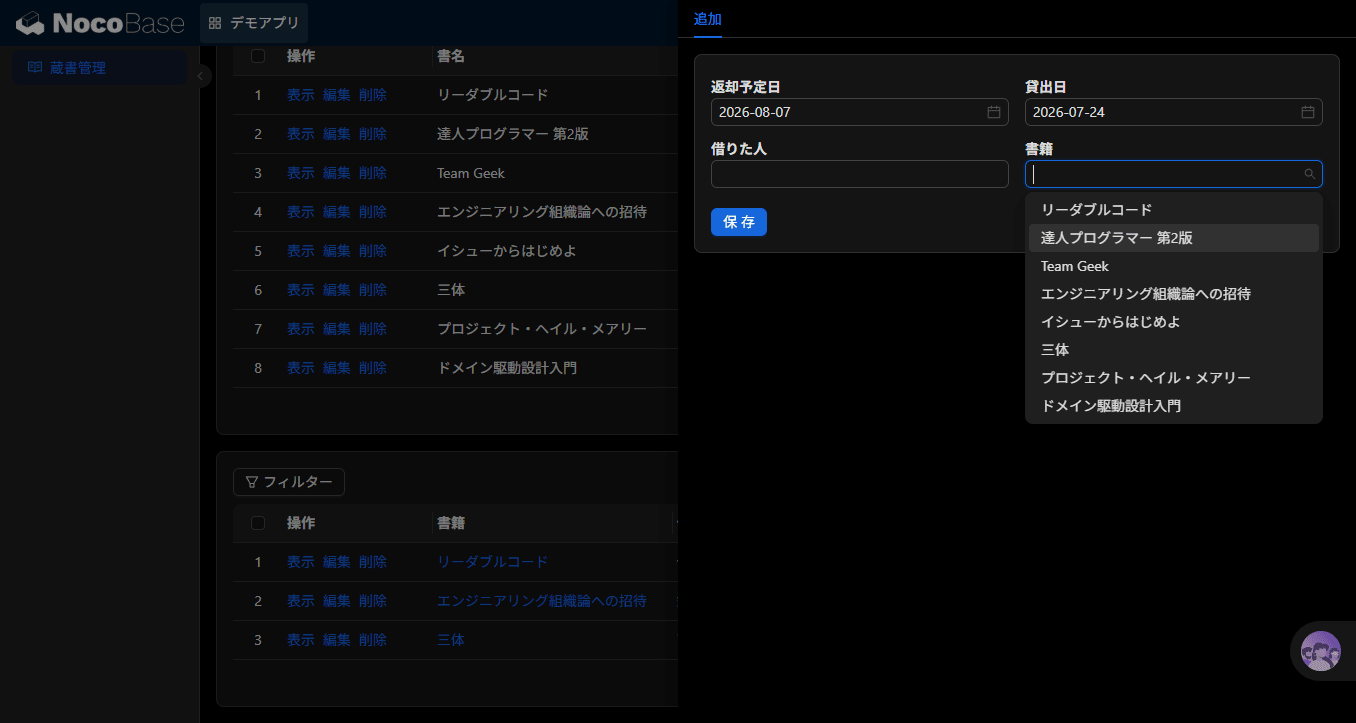The height and width of the screenshot is (723, 1356).
Task: Click 編集 for 達人プログラマー 第2版
Action: tap(337, 134)
